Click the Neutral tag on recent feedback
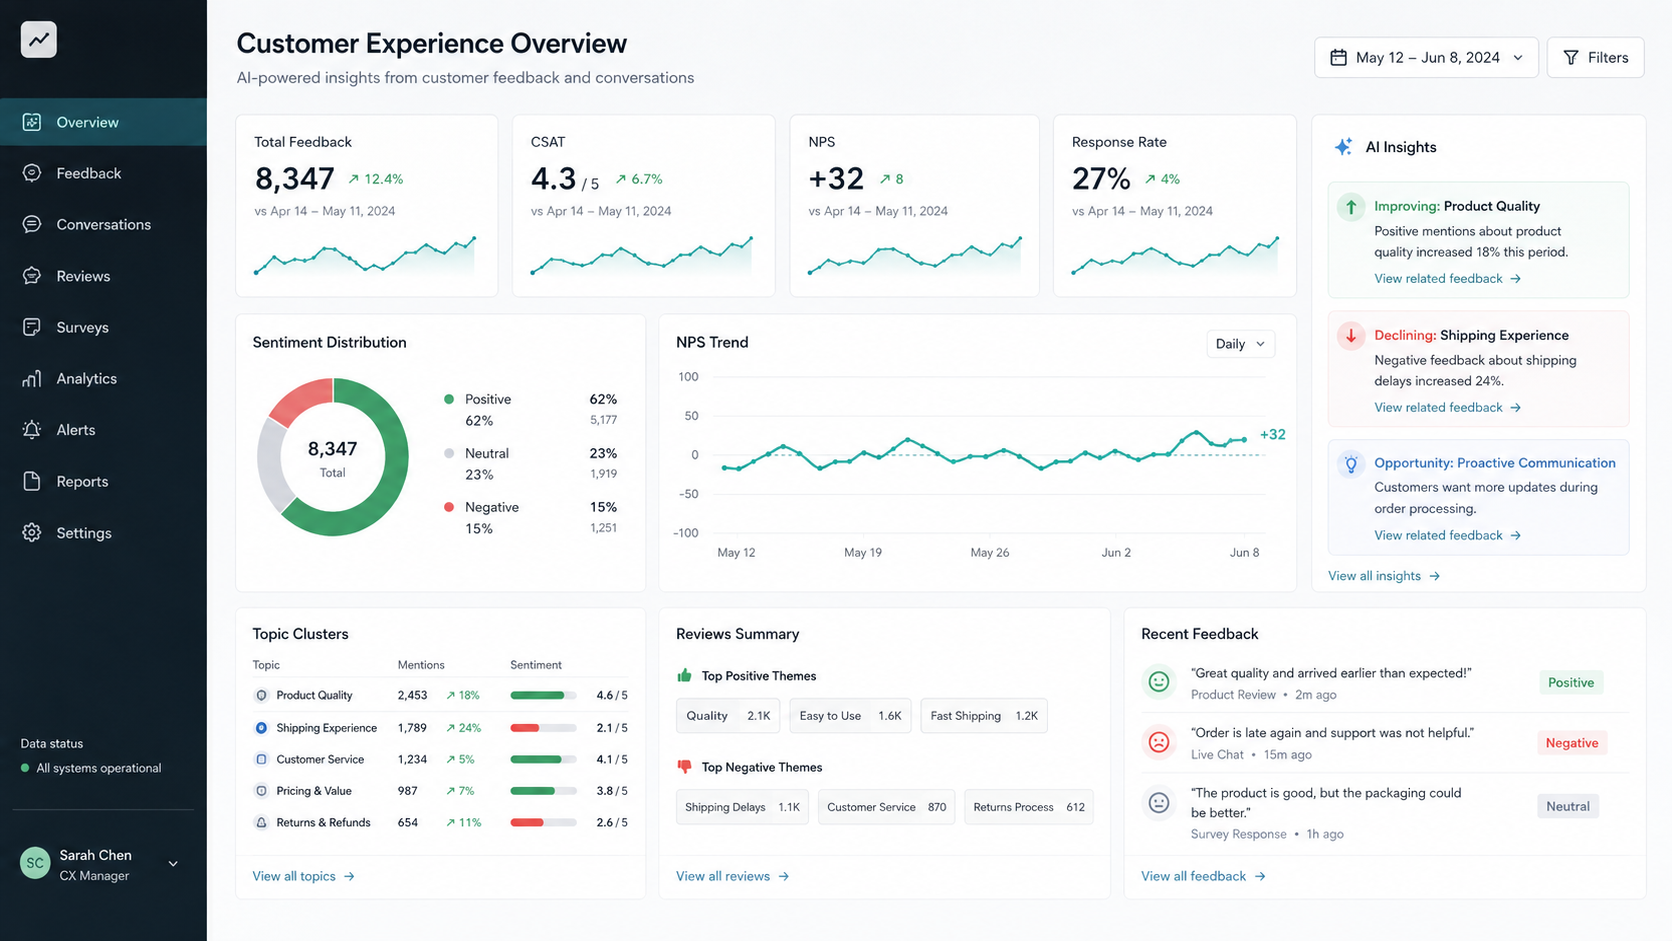 click(1568, 806)
